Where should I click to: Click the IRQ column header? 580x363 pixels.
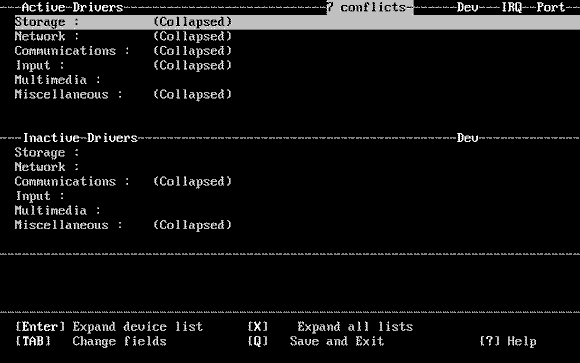(x=511, y=7)
